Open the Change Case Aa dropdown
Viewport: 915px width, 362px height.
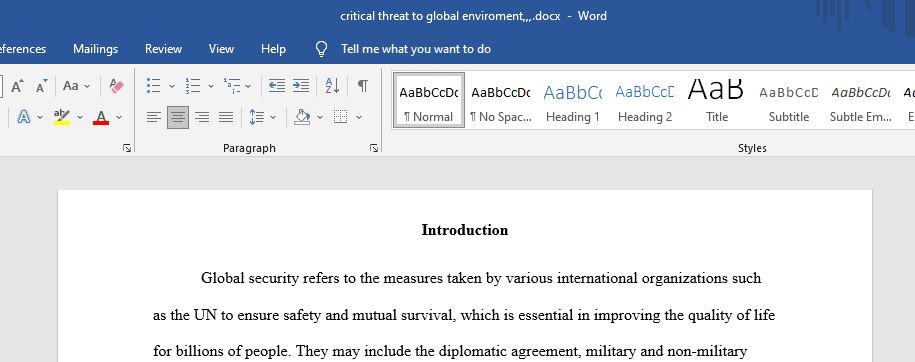(76, 86)
